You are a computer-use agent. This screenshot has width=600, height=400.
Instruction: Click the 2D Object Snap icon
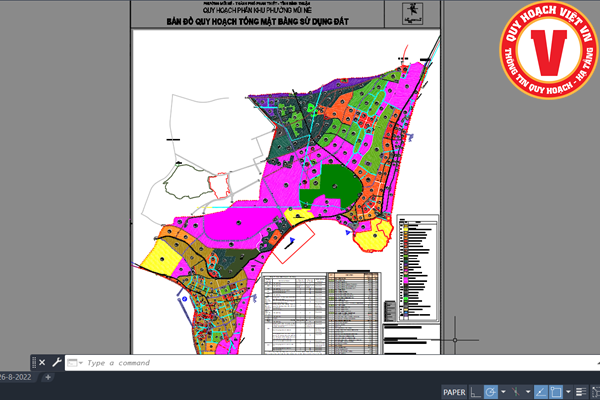(x=555, y=391)
